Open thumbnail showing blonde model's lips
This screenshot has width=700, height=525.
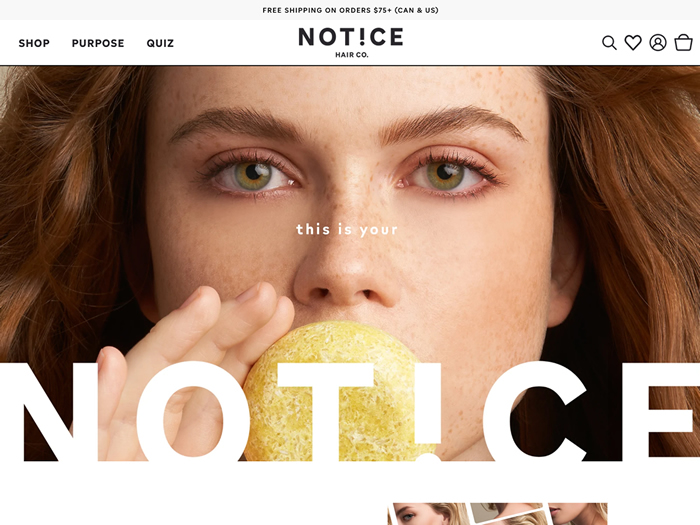pos(578,514)
